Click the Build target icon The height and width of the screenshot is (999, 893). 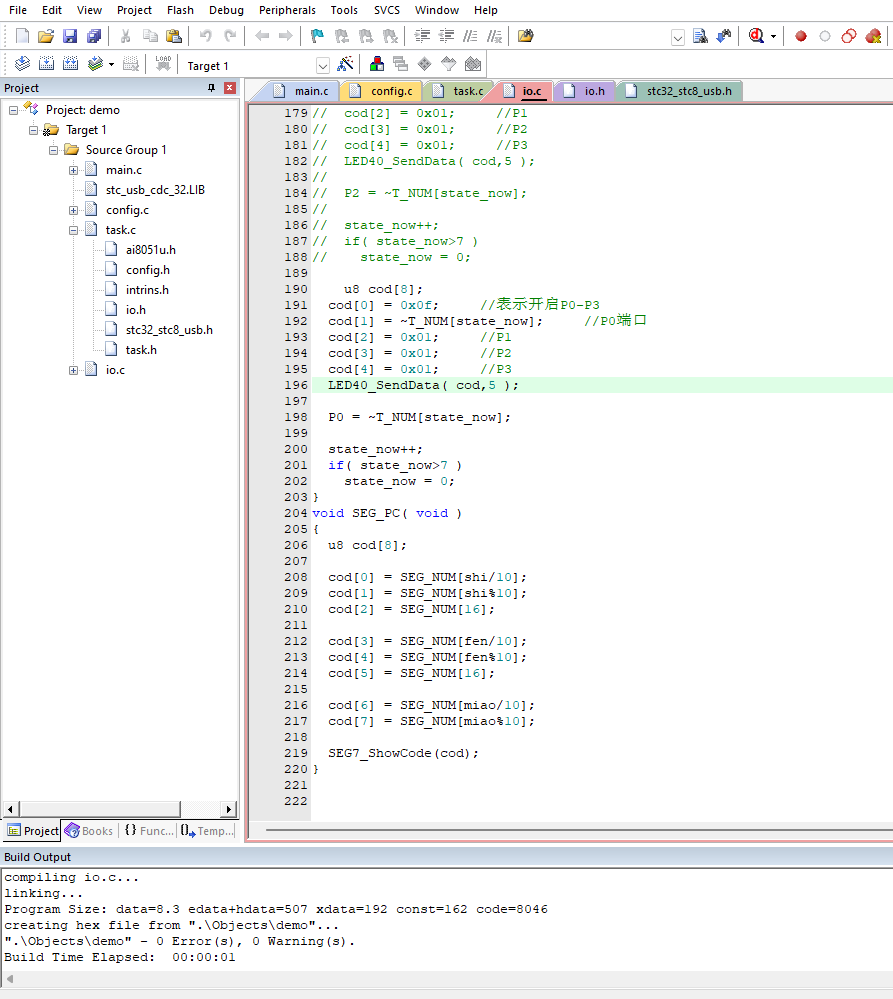pyautogui.click(x=46, y=64)
